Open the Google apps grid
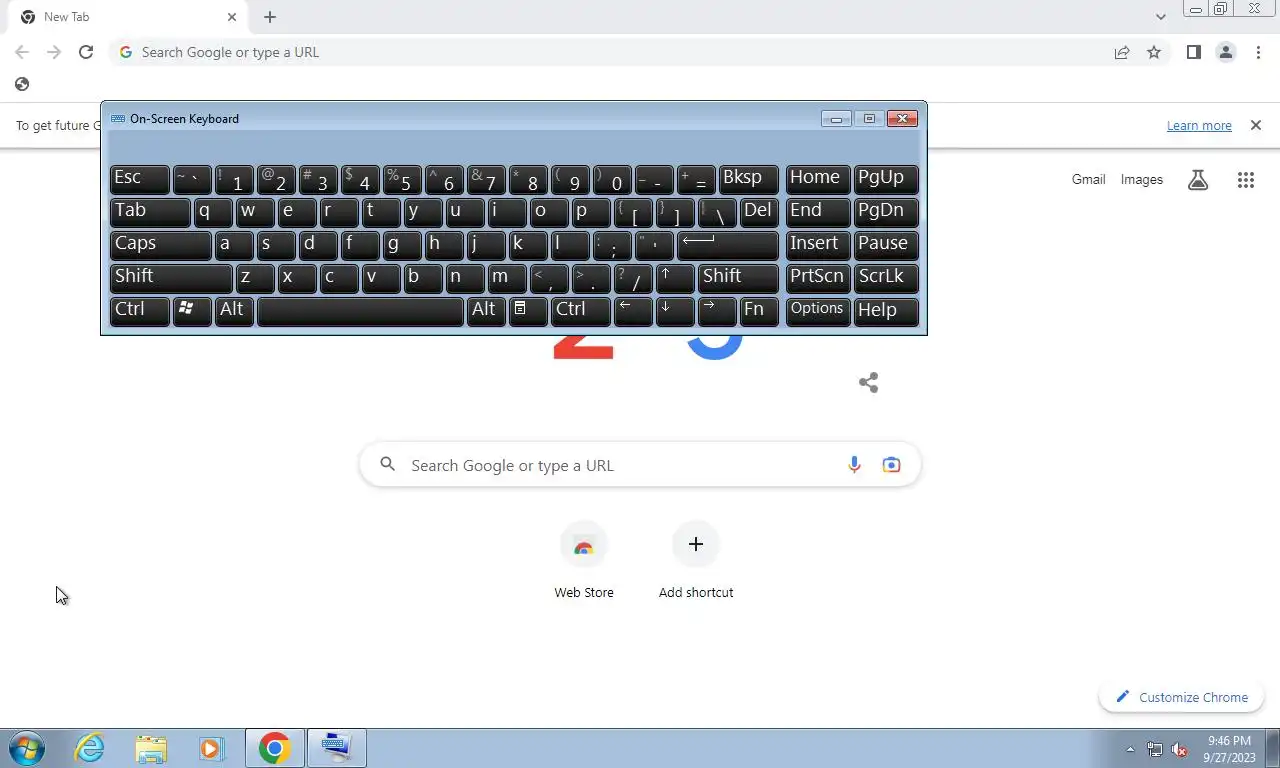The width and height of the screenshot is (1280, 768). pos(1245,180)
